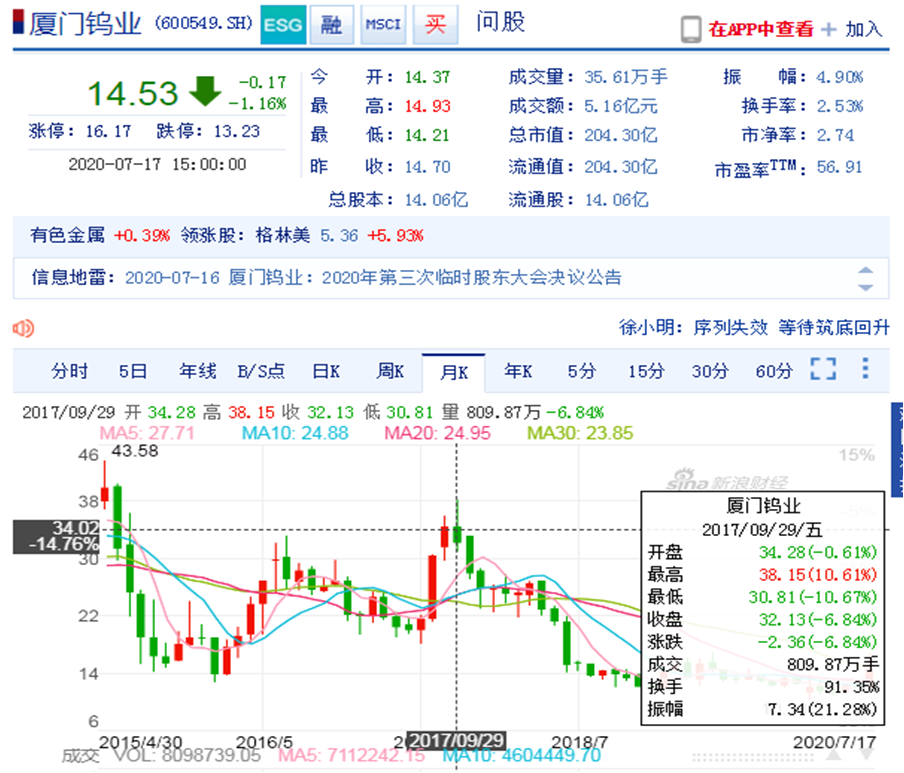Click the volume MA5: 7112242.15 label
This screenshot has height=773, width=904.
pos(351,755)
